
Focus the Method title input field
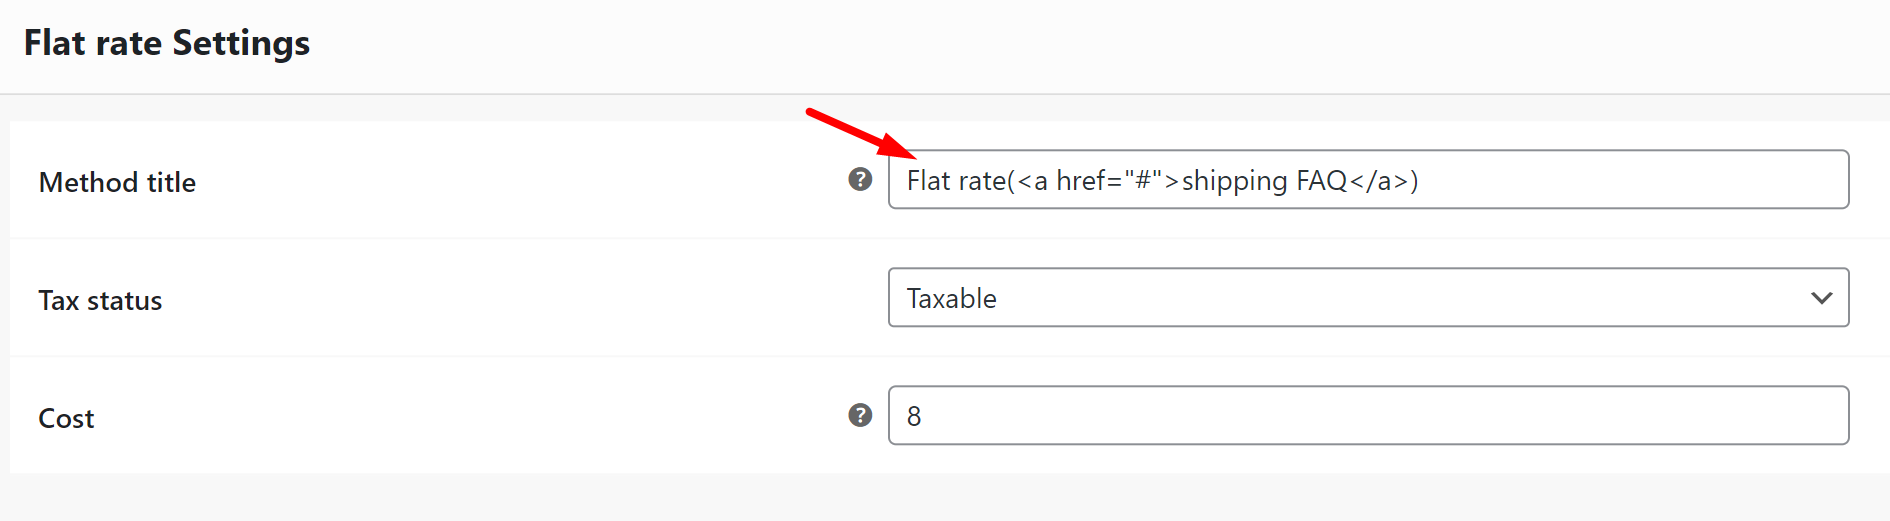pyautogui.click(x=1368, y=179)
